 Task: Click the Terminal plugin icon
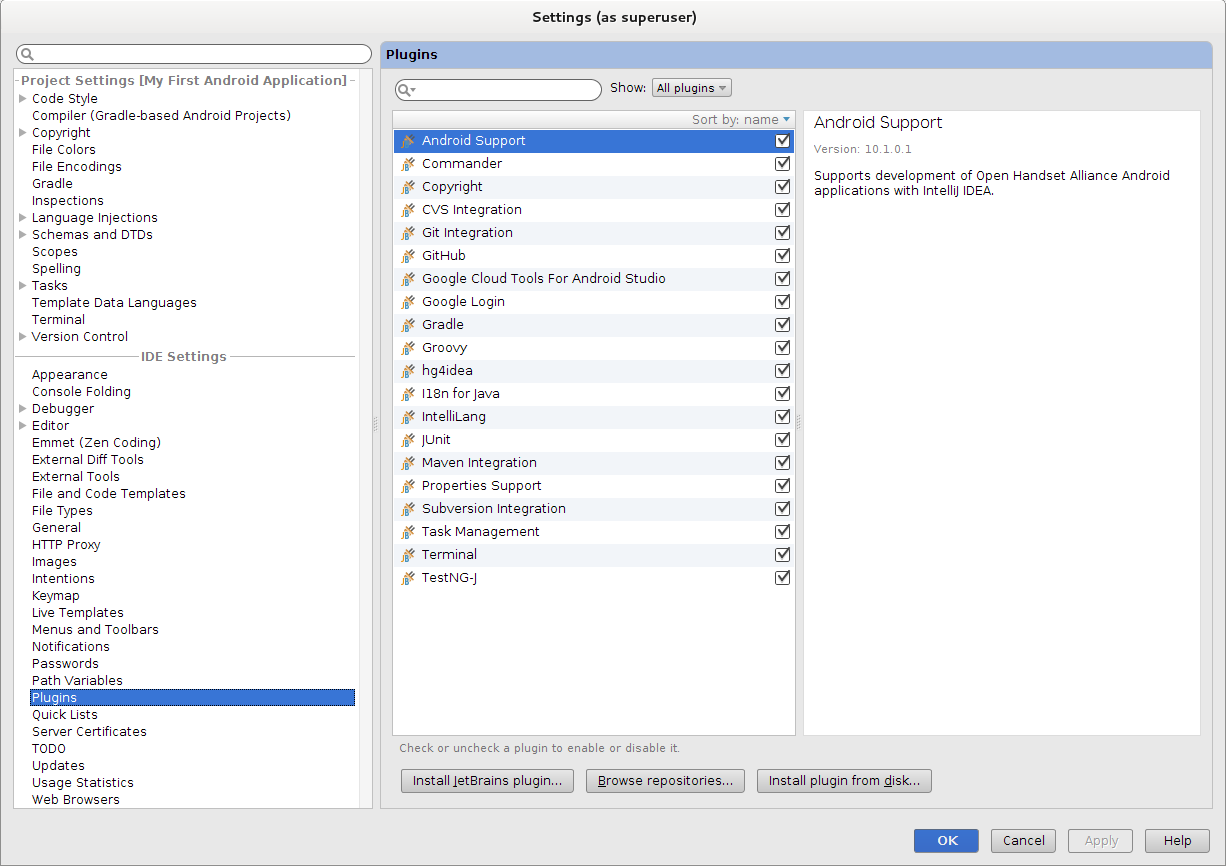tap(408, 555)
